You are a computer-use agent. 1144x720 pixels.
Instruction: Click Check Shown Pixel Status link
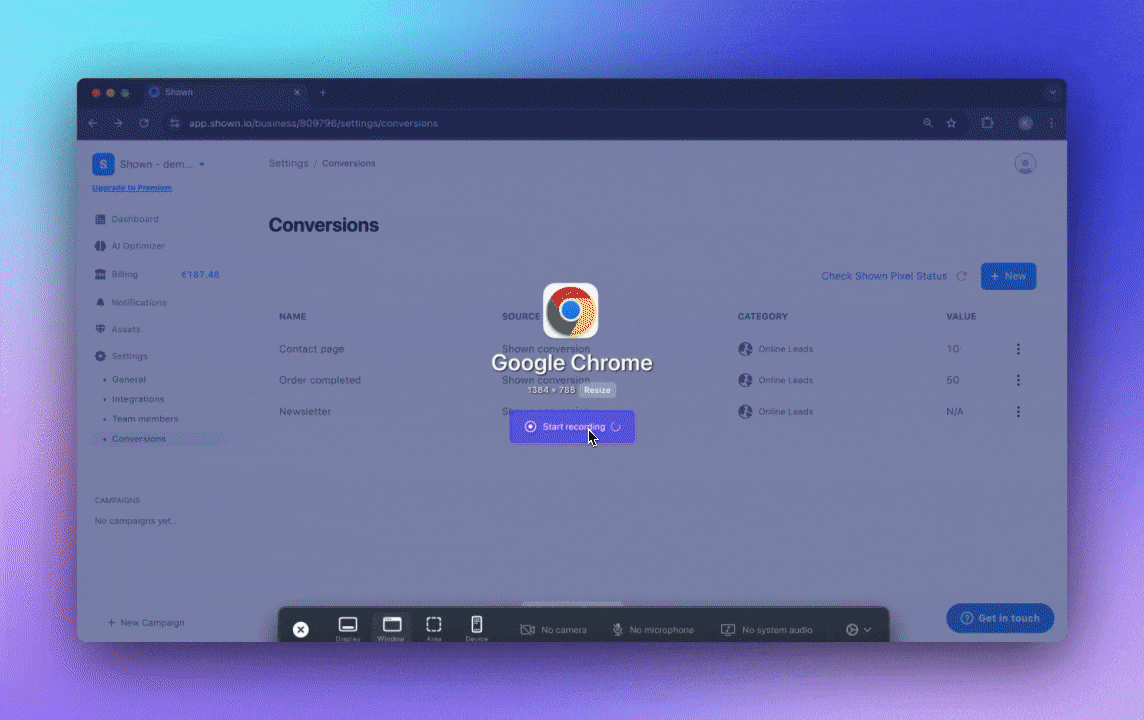pyautogui.click(x=884, y=276)
